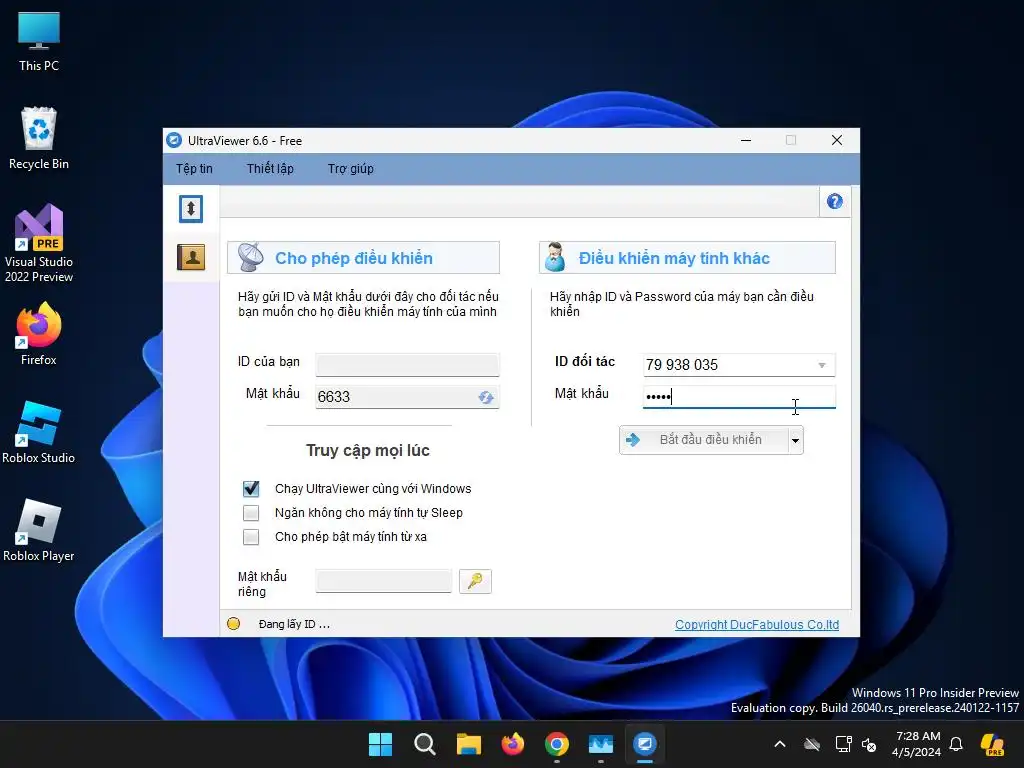Select Visual Studio 2022 Preview shortcut
1024x768 pixels.
(39, 243)
